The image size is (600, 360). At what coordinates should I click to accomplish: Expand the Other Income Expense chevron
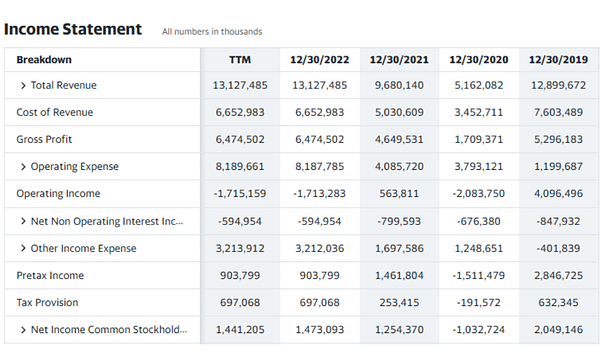(x=23, y=248)
